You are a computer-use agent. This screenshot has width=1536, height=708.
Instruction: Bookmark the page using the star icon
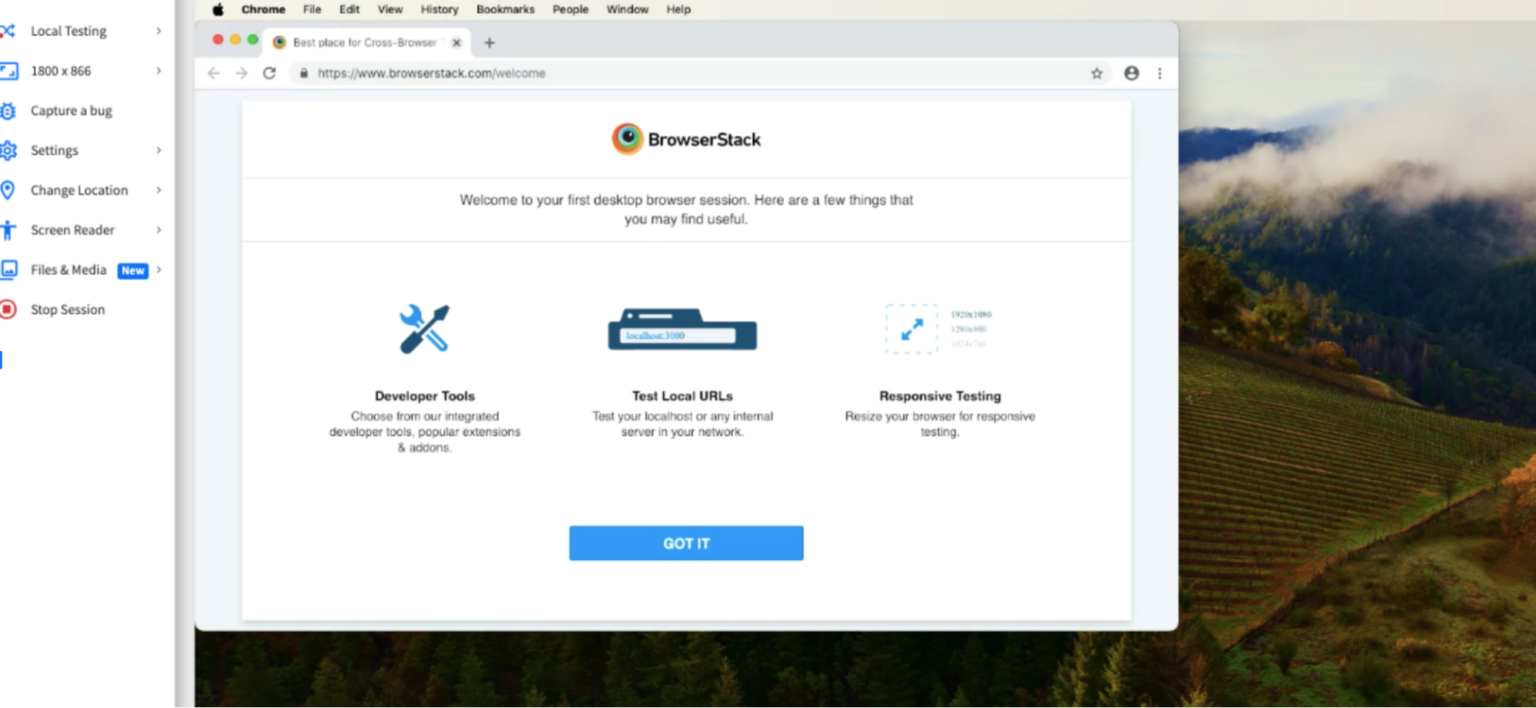point(1096,73)
